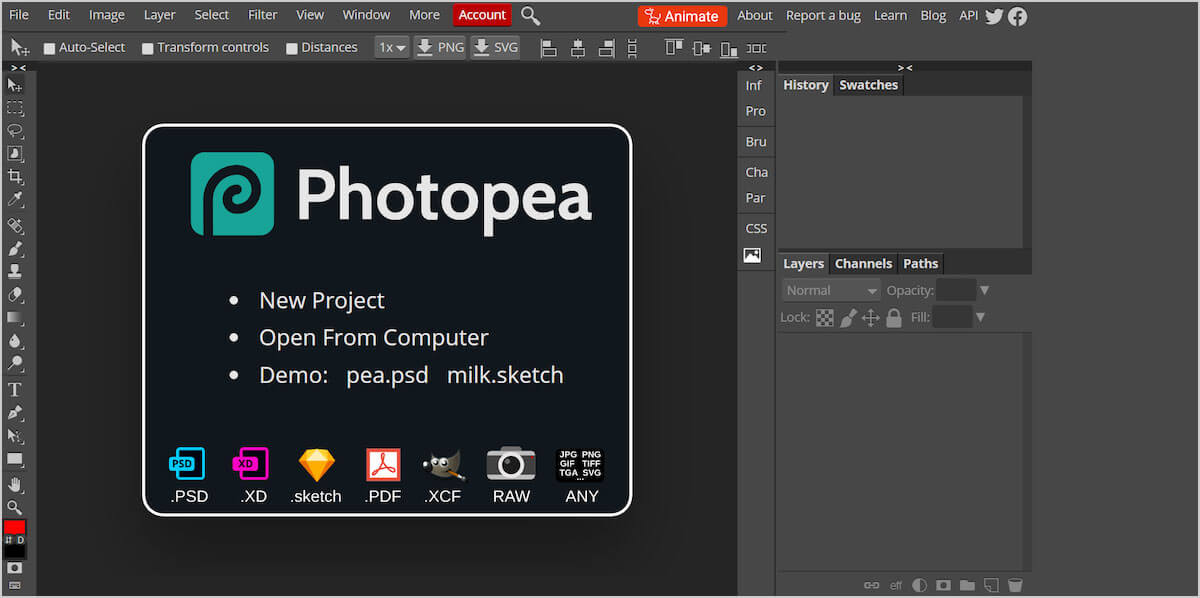The image size is (1200, 598).
Task: Open the Twitter icon link
Action: coord(994,15)
